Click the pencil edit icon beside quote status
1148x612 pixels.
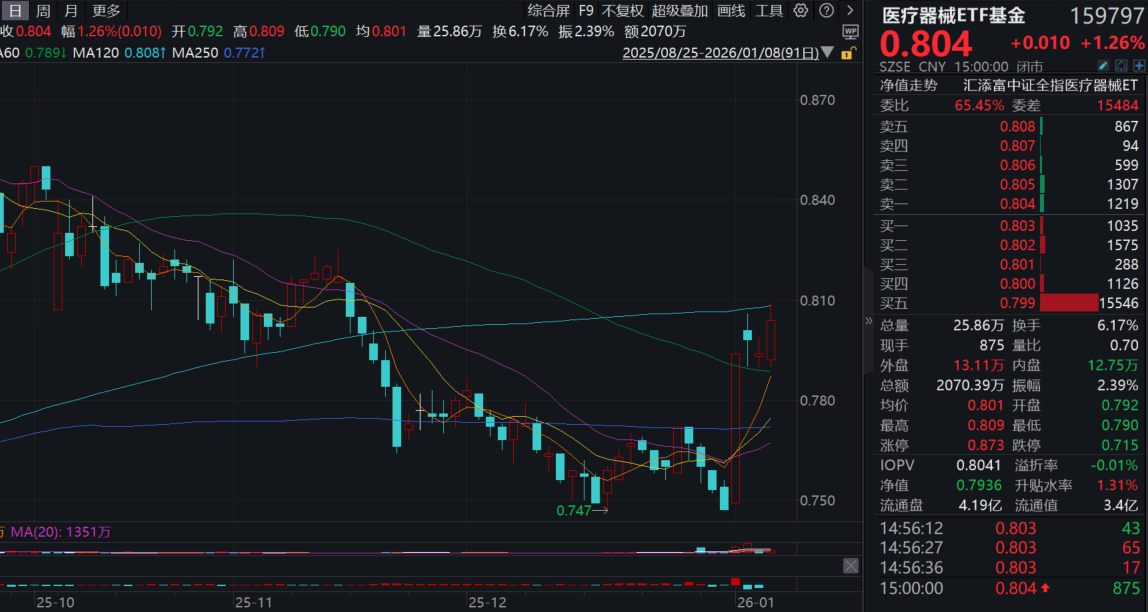(x=1105, y=66)
